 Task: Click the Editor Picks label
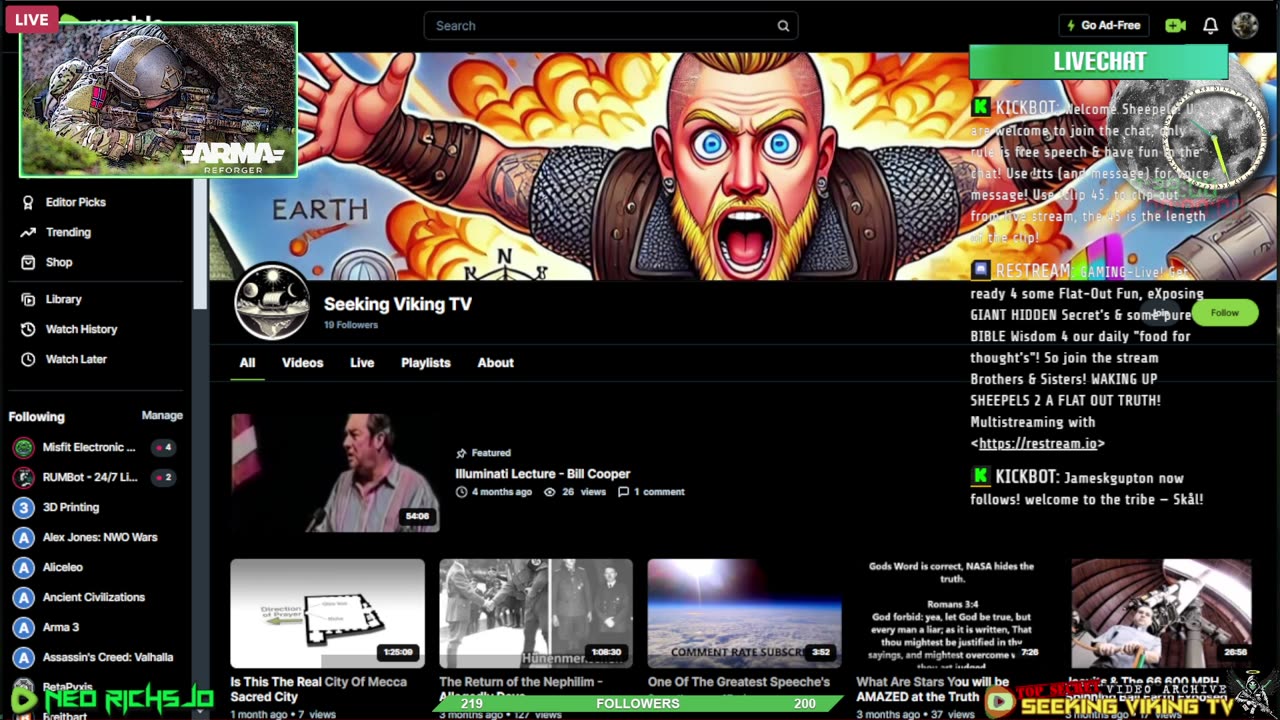pyautogui.click(x=76, y=202)
